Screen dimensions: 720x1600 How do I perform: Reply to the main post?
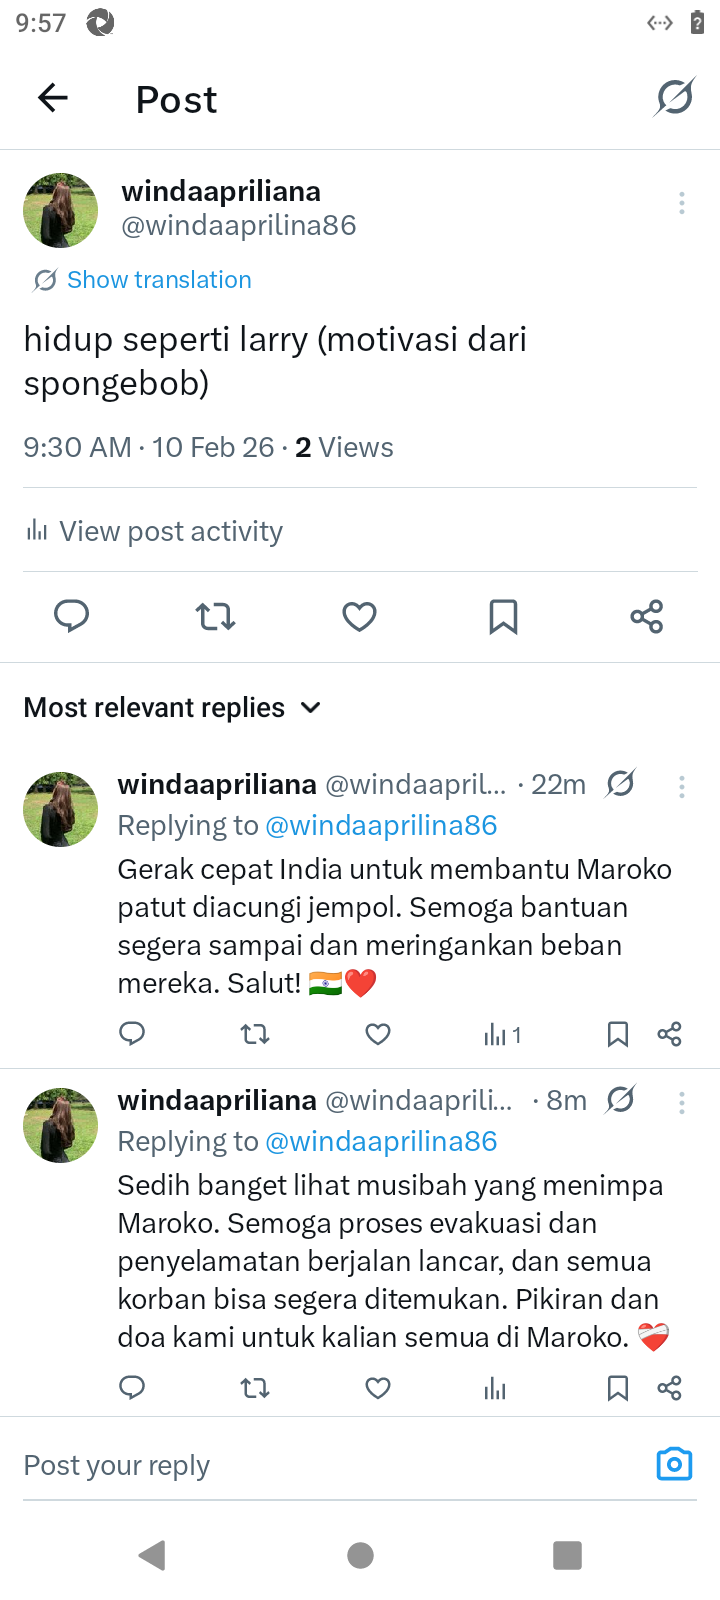point(72,616)
